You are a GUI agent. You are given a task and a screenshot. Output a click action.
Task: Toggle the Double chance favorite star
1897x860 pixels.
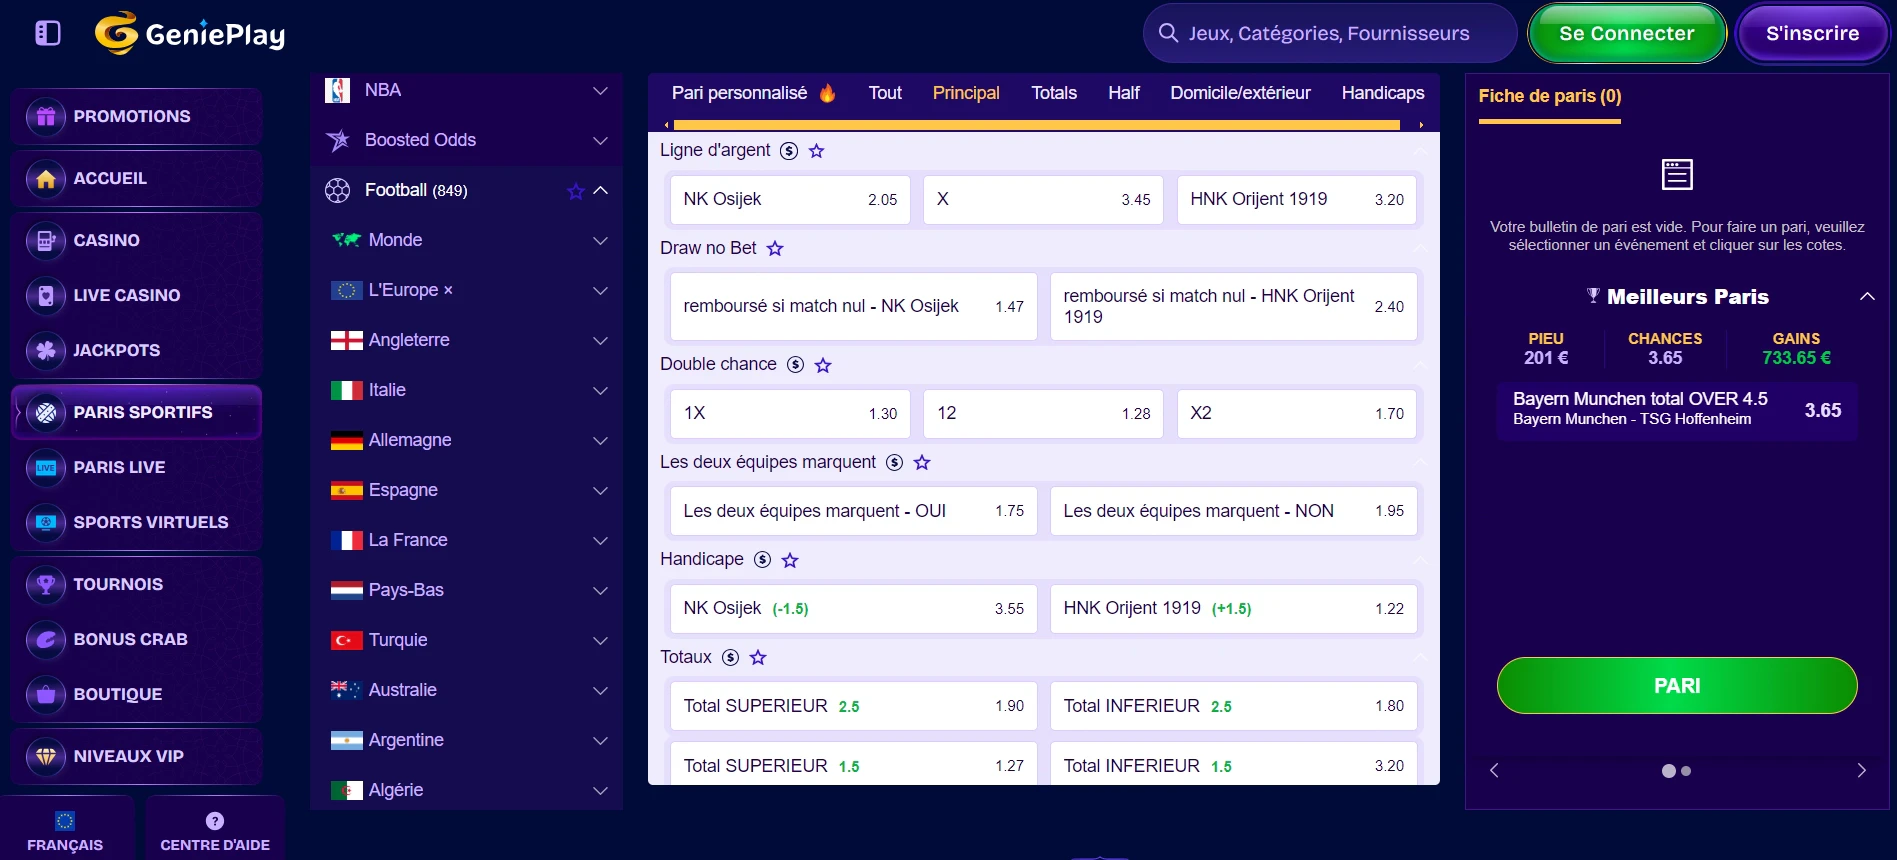[x=823, y=365]
